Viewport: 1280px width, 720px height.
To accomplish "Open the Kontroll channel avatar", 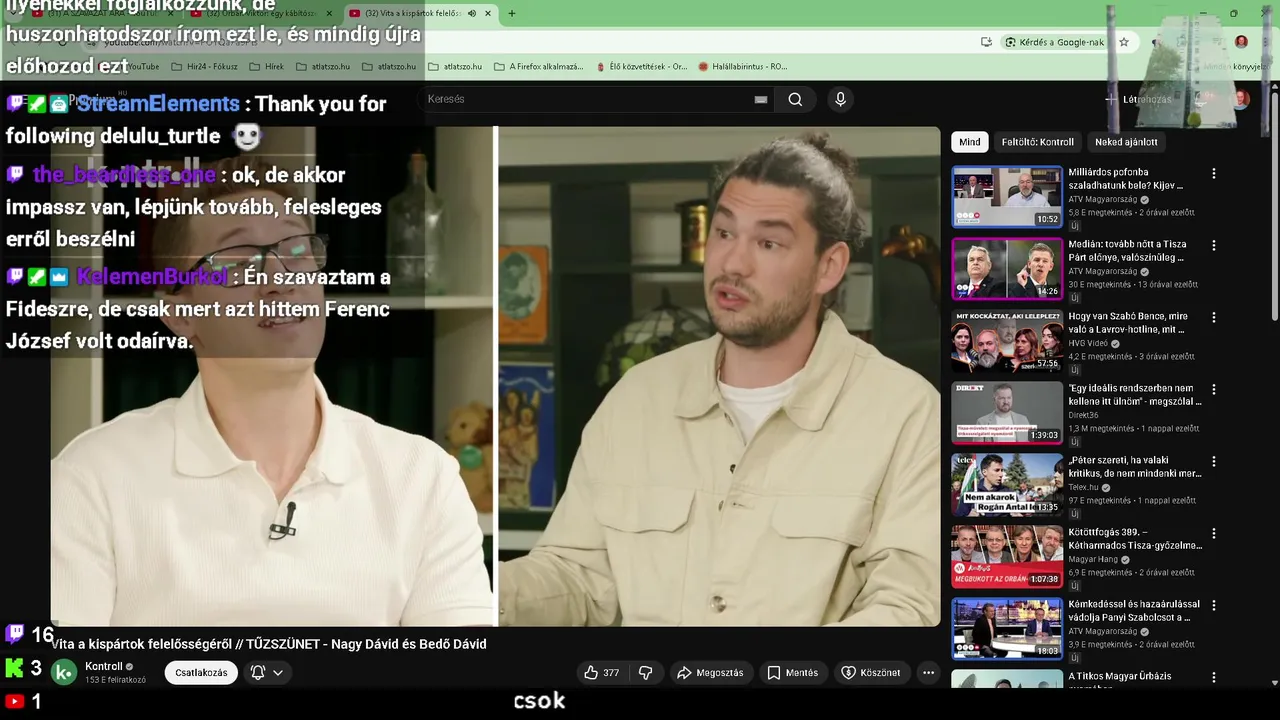I will pyautogui.click(x=64, y=673).
